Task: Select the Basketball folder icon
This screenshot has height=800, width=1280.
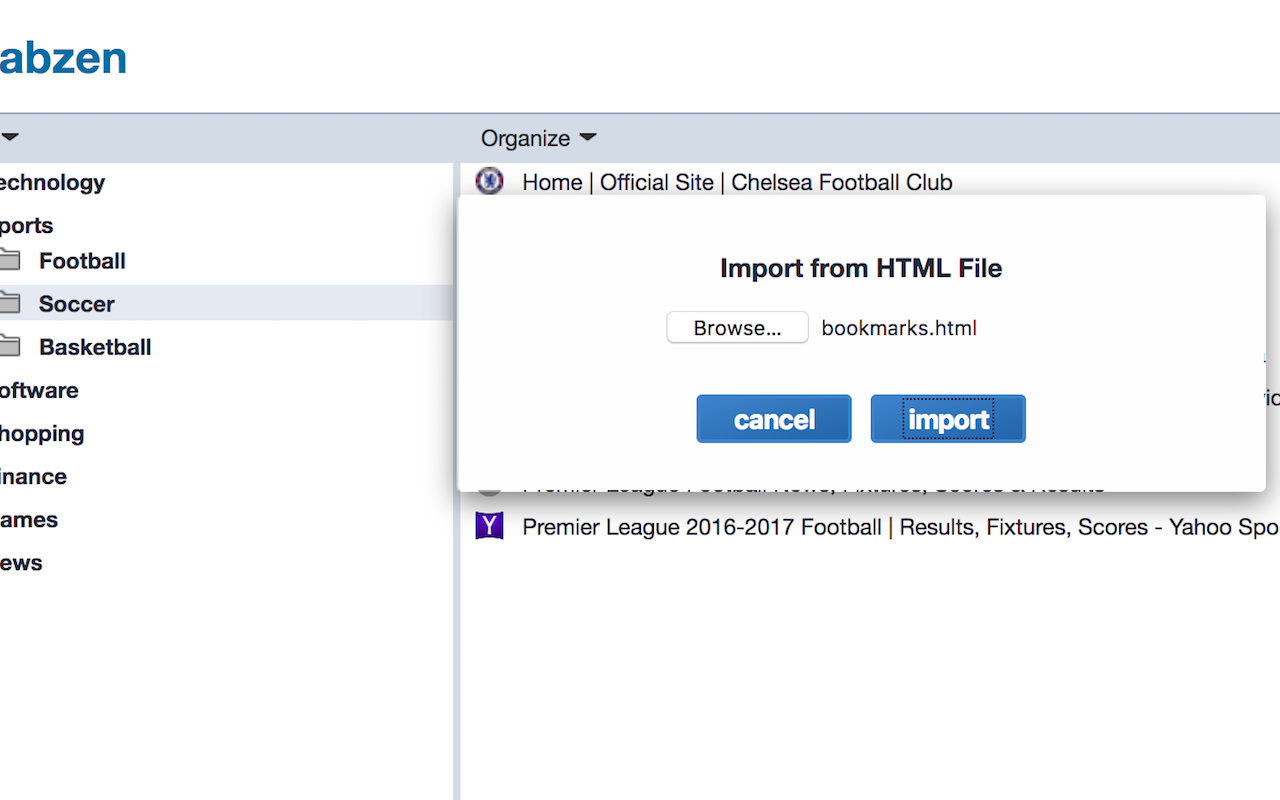Action: pos(9,347)
